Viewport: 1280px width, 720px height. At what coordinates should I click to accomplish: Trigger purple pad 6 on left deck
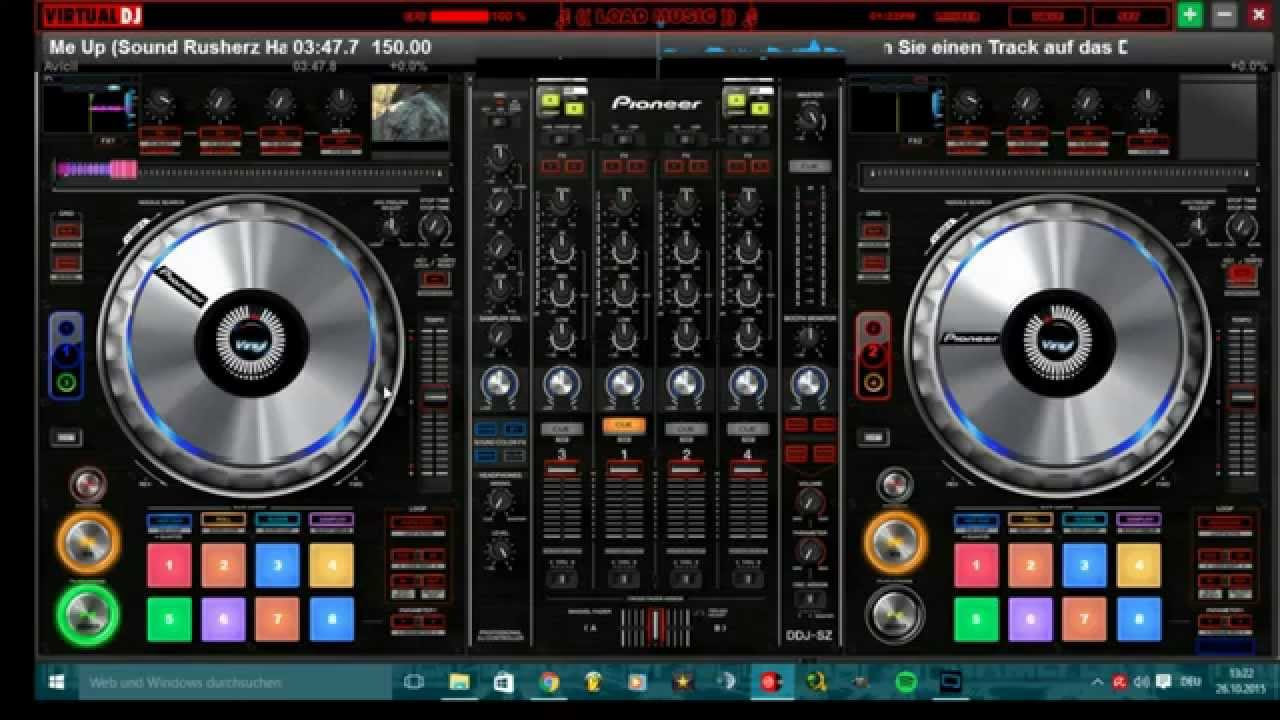223,619
